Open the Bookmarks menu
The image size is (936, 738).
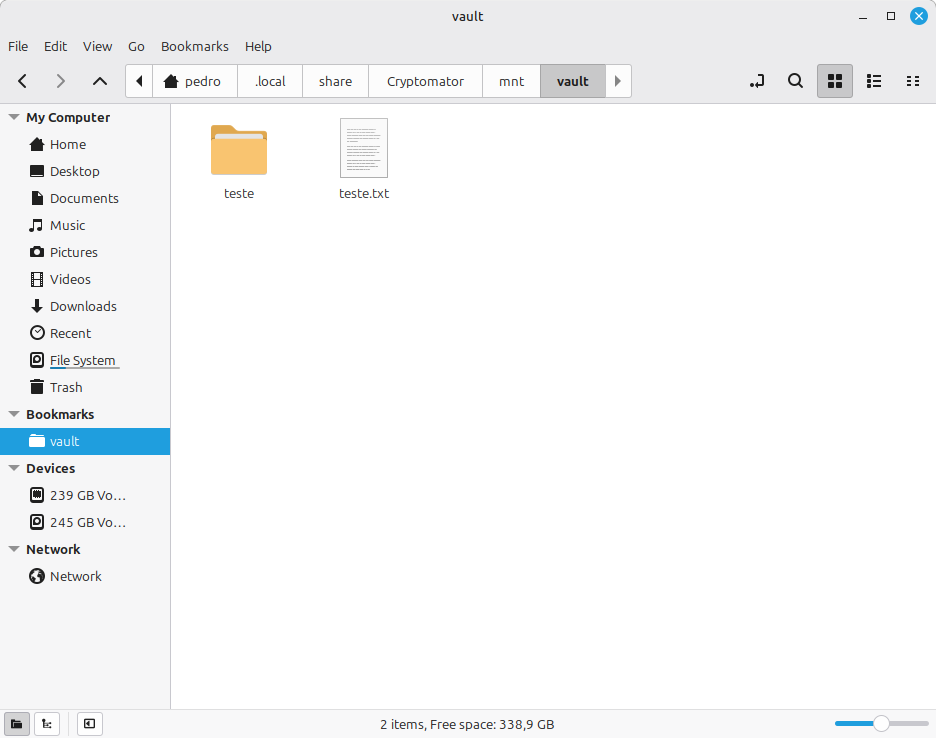pyautogui.click(x=194, y=46)
